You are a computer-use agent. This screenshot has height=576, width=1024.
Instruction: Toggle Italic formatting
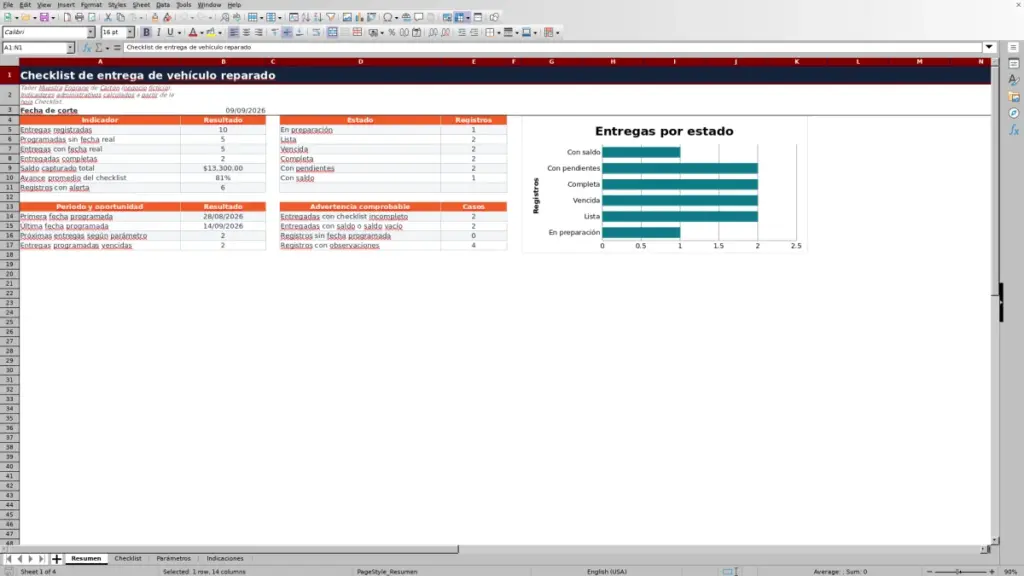pos(159,33)
